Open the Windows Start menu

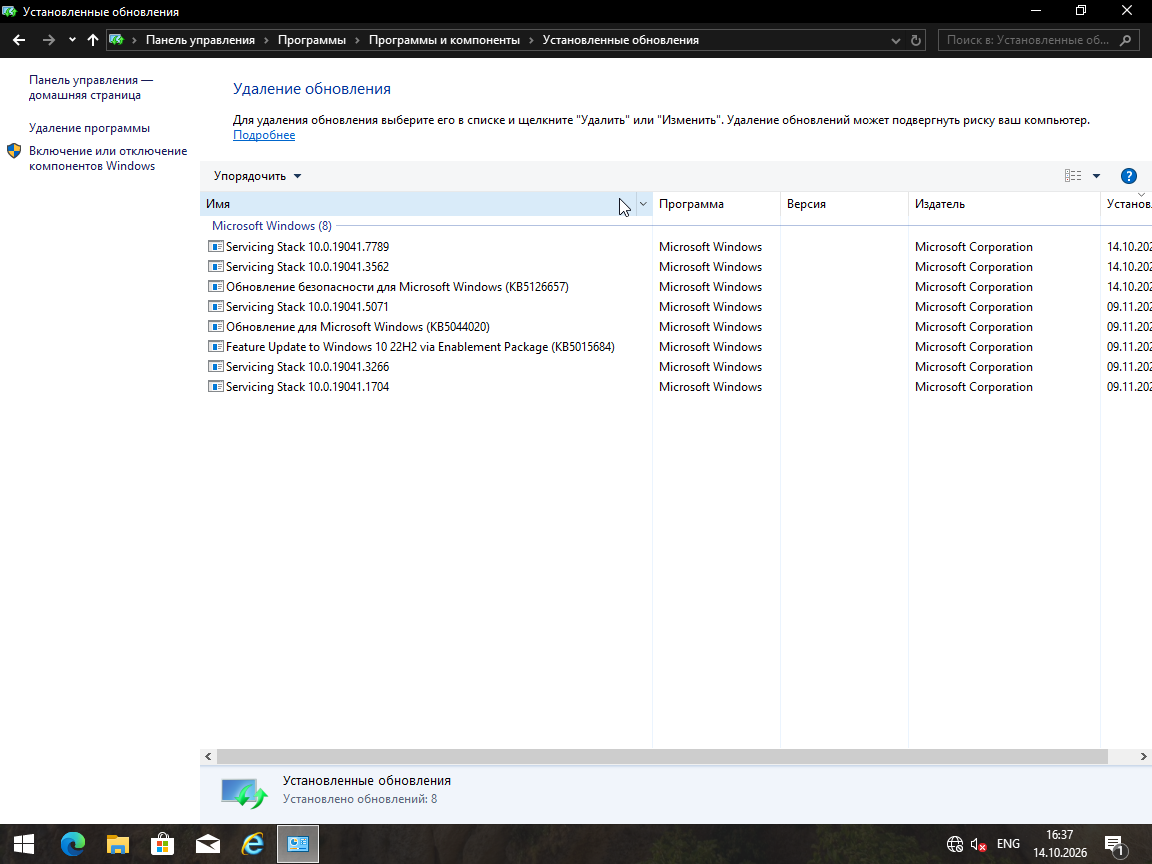(24, 844)
